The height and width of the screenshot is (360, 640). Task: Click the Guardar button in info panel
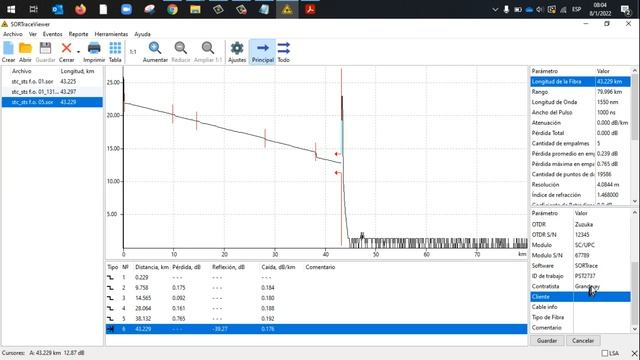[x=547, y=341]
